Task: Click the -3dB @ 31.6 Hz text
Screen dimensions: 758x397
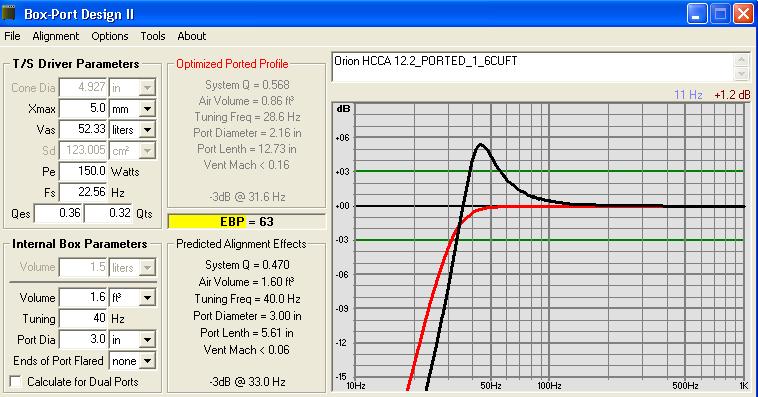Action: pyautogui.click(x=247, y=197)
